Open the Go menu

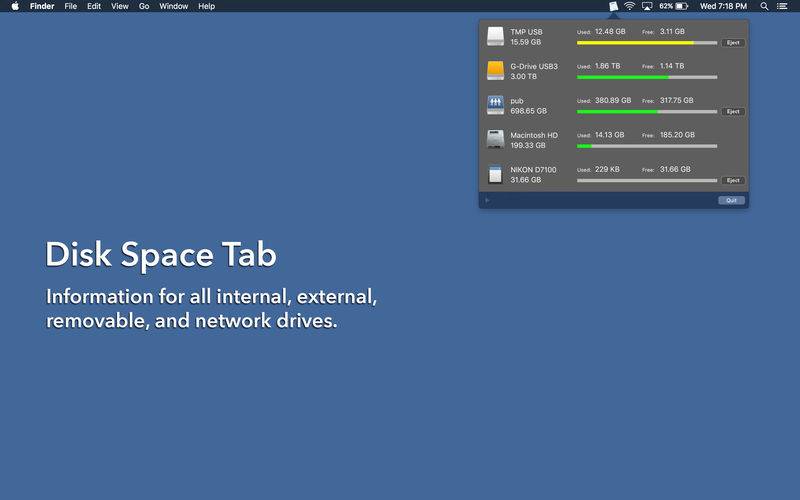click(x=144, y=6)
